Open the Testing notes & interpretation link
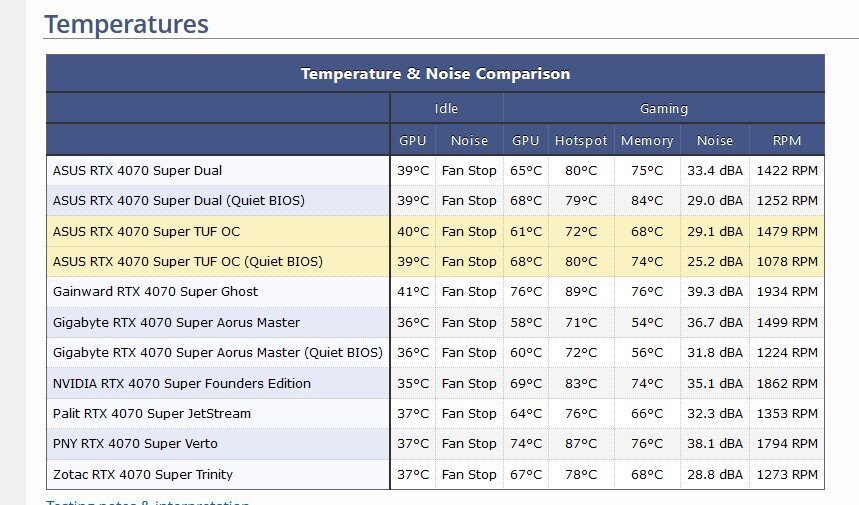Image resolution: width=859 pixels, height=505 pixels. 148,502
